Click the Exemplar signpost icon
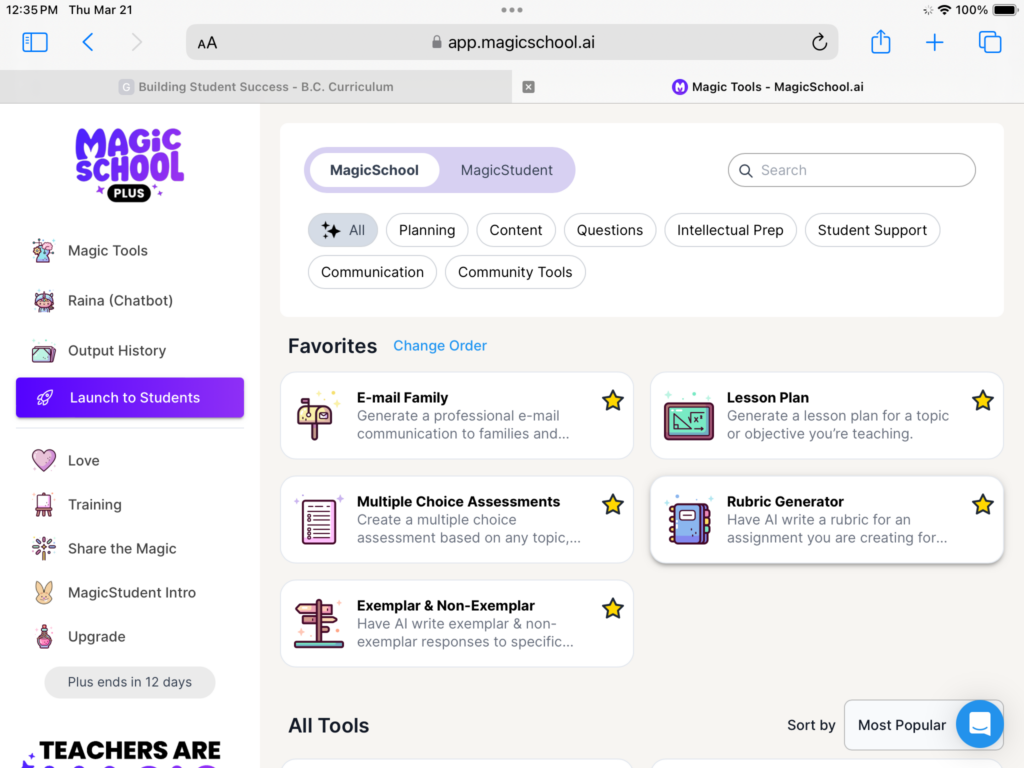1024x768 pixels. tap(319, 624)
